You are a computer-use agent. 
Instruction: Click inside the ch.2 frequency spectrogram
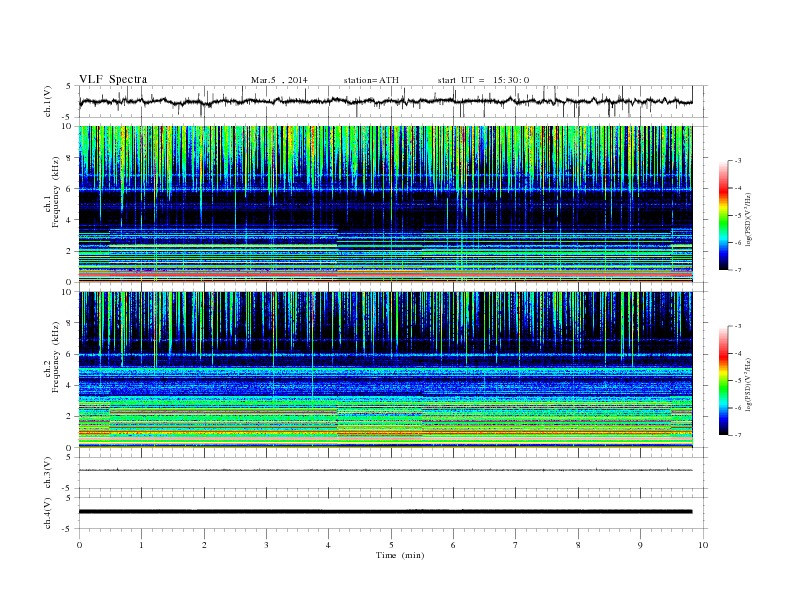385,370
